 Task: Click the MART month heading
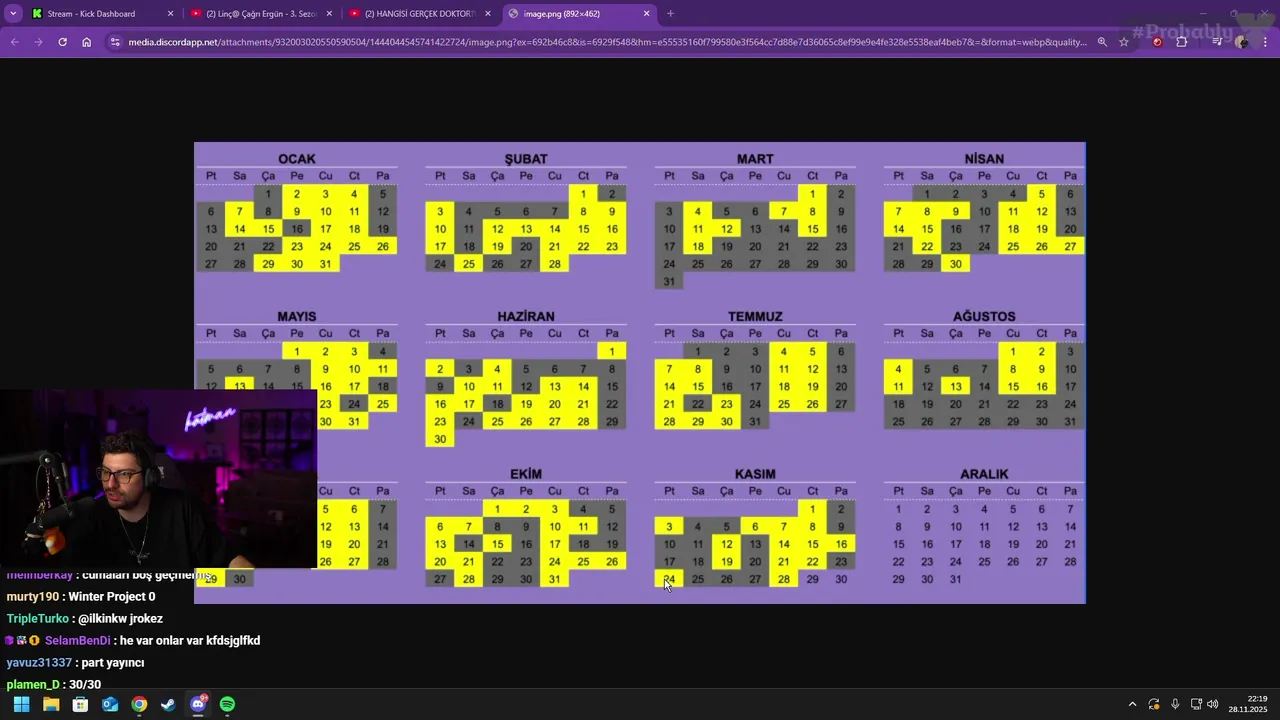pos(755,159)
